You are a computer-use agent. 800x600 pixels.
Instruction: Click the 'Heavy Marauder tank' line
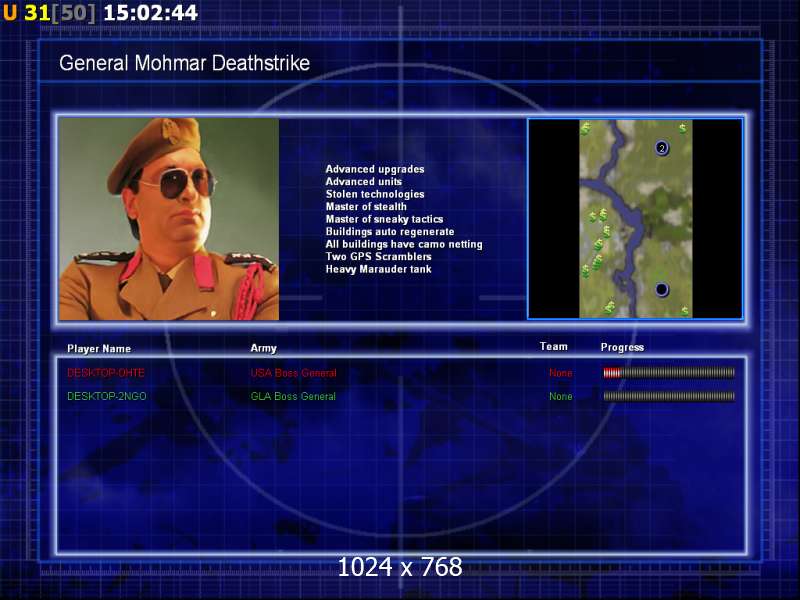click(x=379, y=269)
